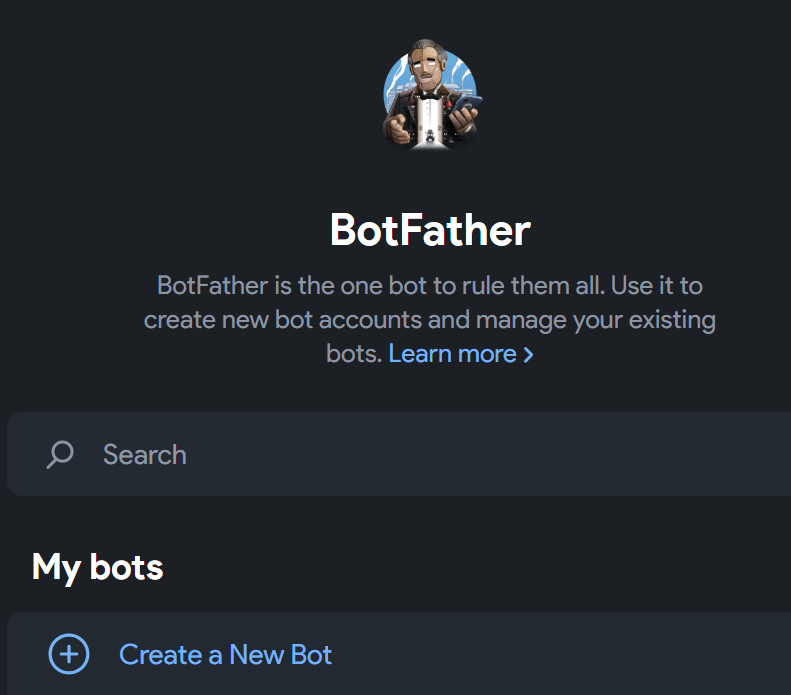Click the avatar's face with mustache
This screenshot has width=791, height=695.
click(x=426, y=72)
